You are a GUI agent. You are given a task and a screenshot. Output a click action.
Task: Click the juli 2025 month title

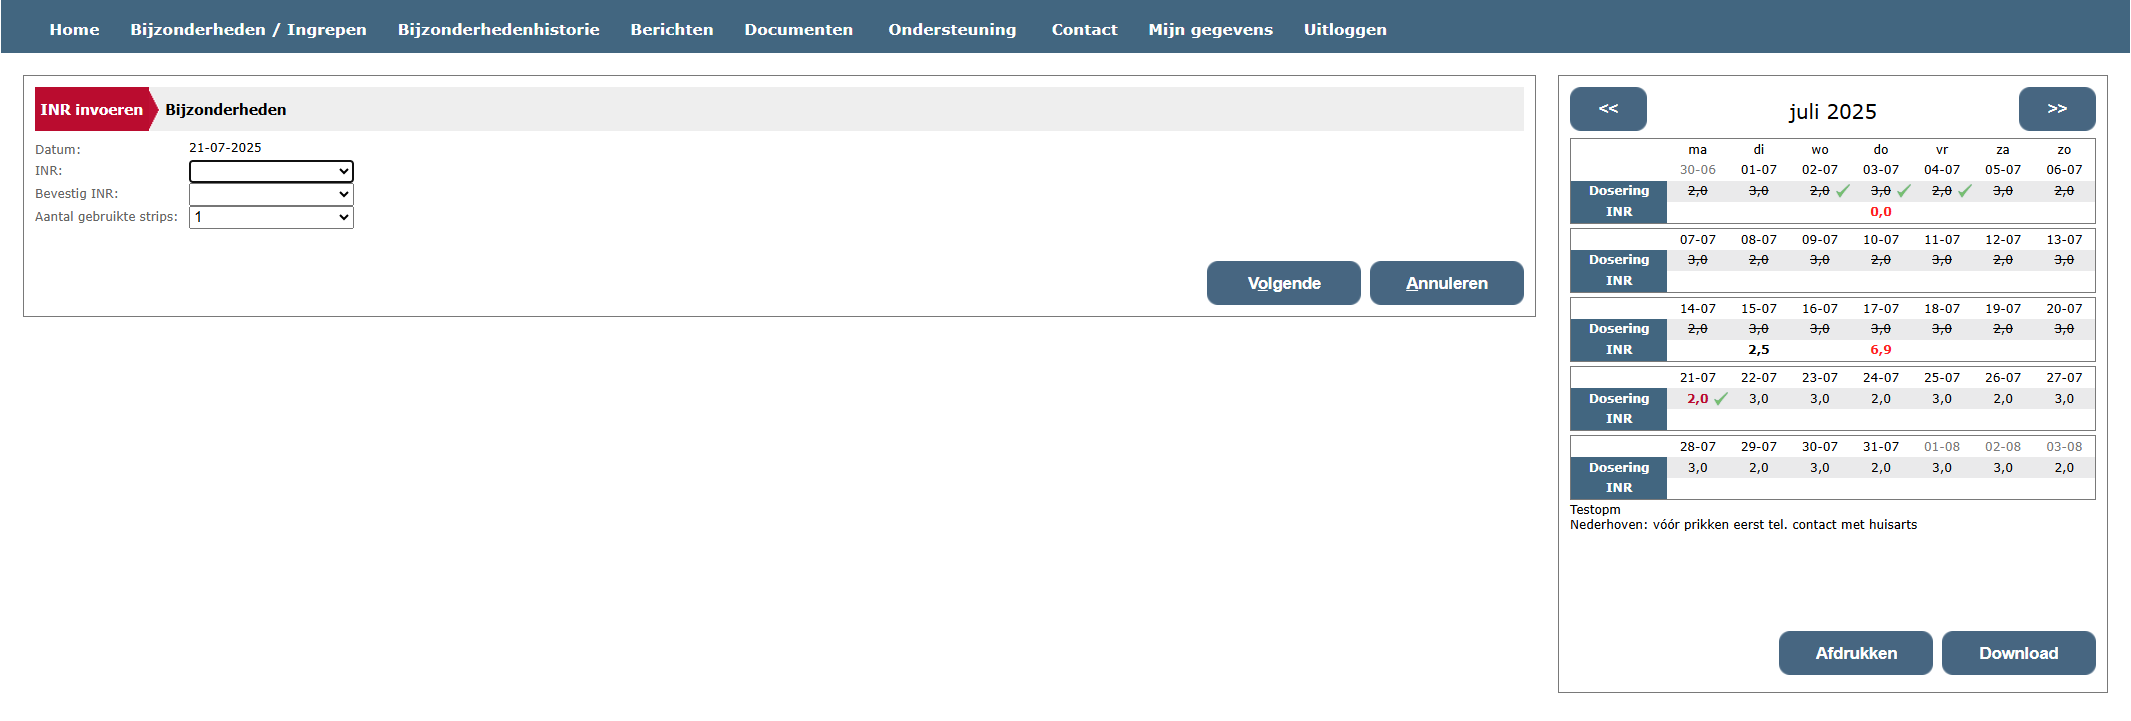(1832, 112)
